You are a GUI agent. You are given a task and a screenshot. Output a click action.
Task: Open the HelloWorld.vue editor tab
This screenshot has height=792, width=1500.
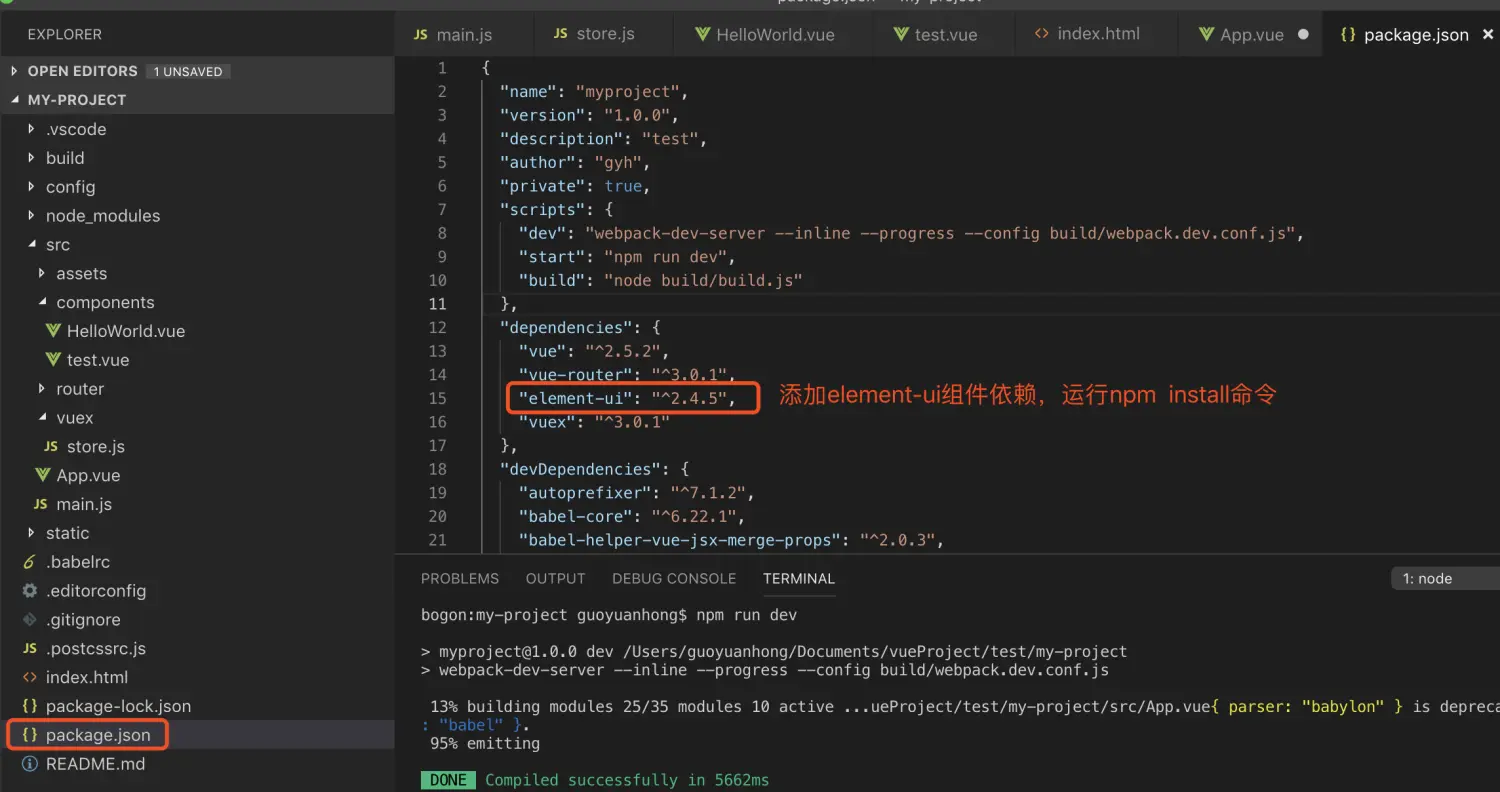pyautogui.click(x=775, y=34)
